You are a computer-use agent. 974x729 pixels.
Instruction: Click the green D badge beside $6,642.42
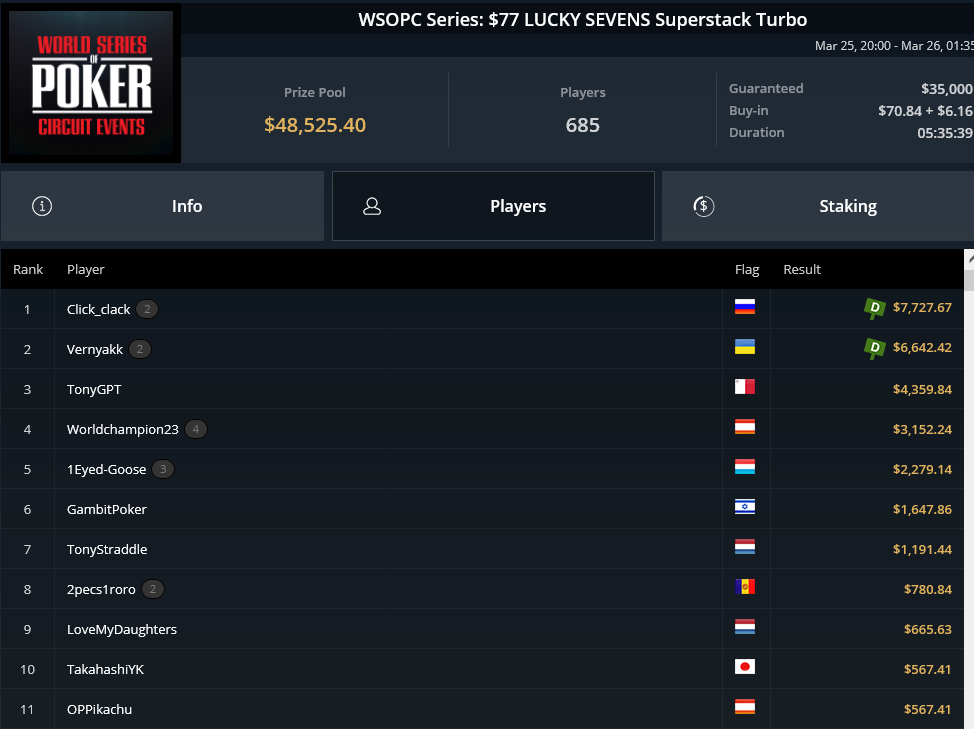tap(875, 348)
